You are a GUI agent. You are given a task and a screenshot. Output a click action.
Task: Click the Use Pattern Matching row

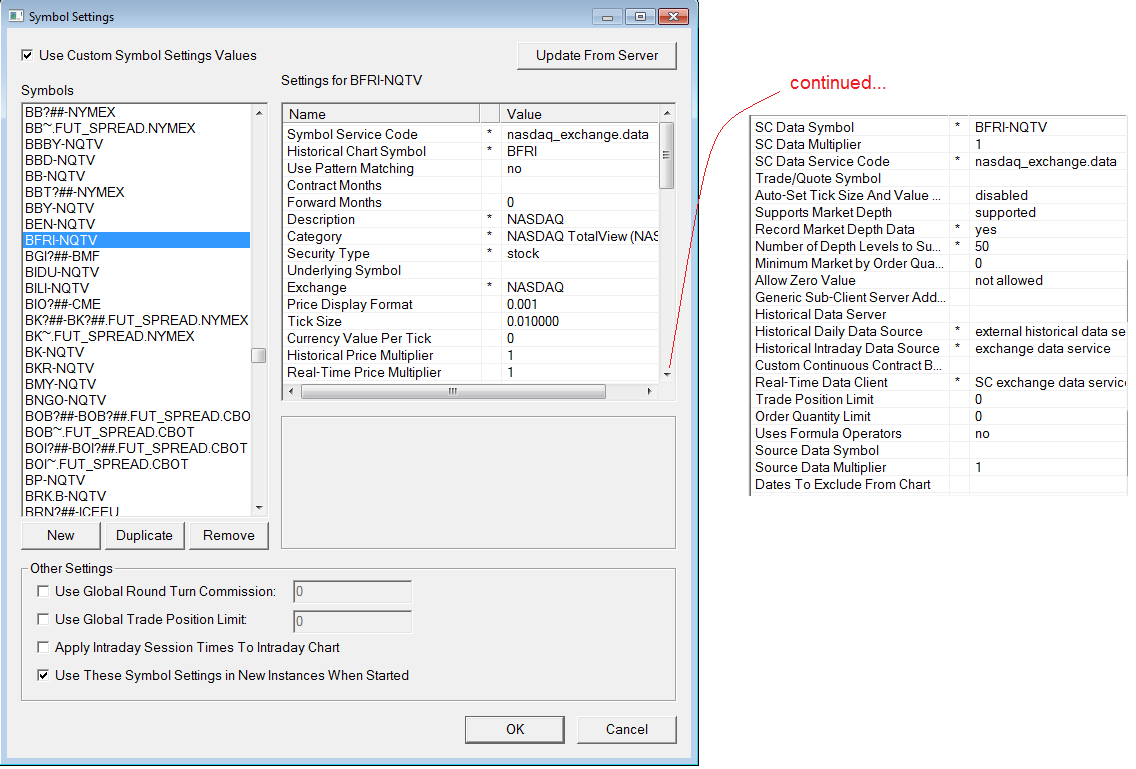(471, 168)
